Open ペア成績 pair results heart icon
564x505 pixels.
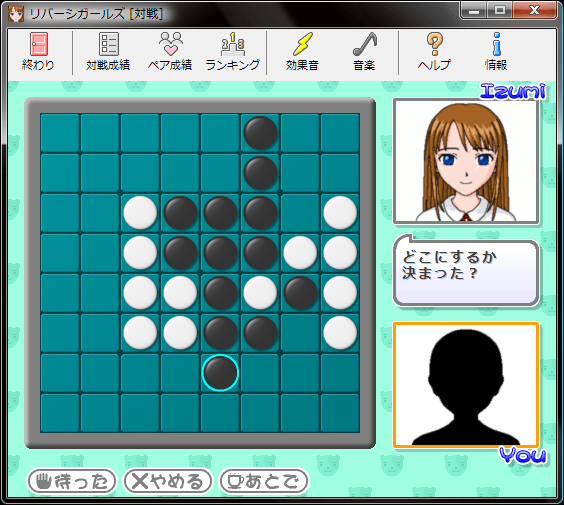click(170, 44)
